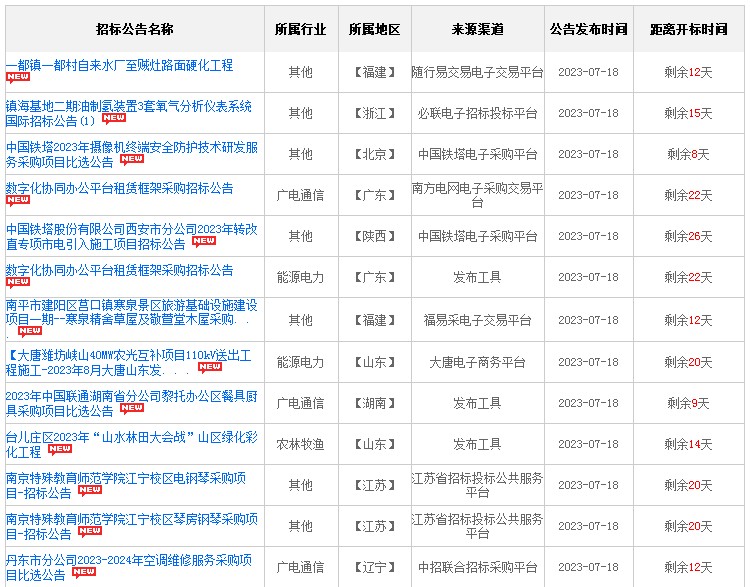The image size is (750, 587).
Task: Open 南京特殊教育师范学院 琴房钢琴采购 tender
Action: click(131, 519)
